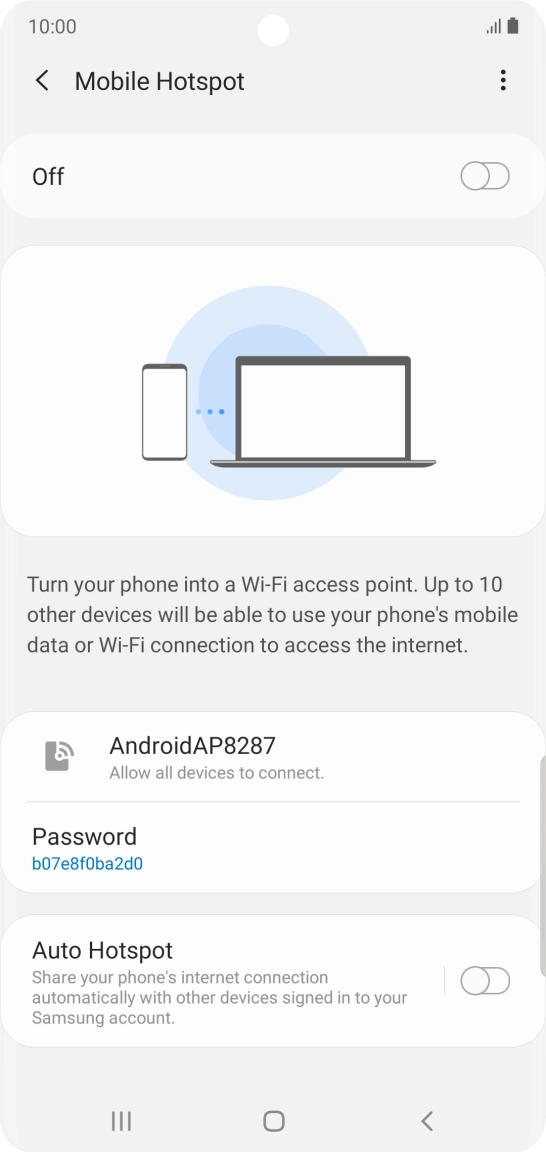This screenshot has height=1152, width=546.
Task: Tap the home navigation button
Action: (273, 1120)
